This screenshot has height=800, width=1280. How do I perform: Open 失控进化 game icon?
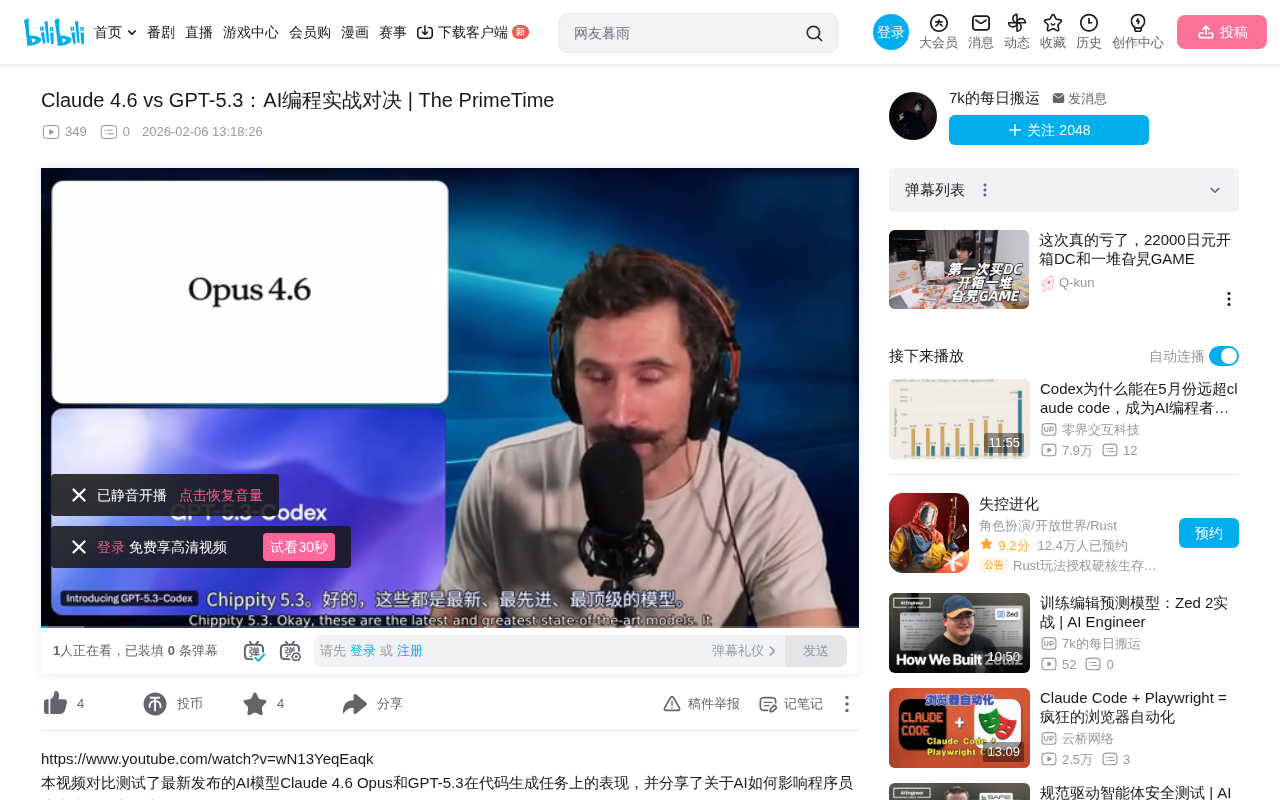point(929,533)
